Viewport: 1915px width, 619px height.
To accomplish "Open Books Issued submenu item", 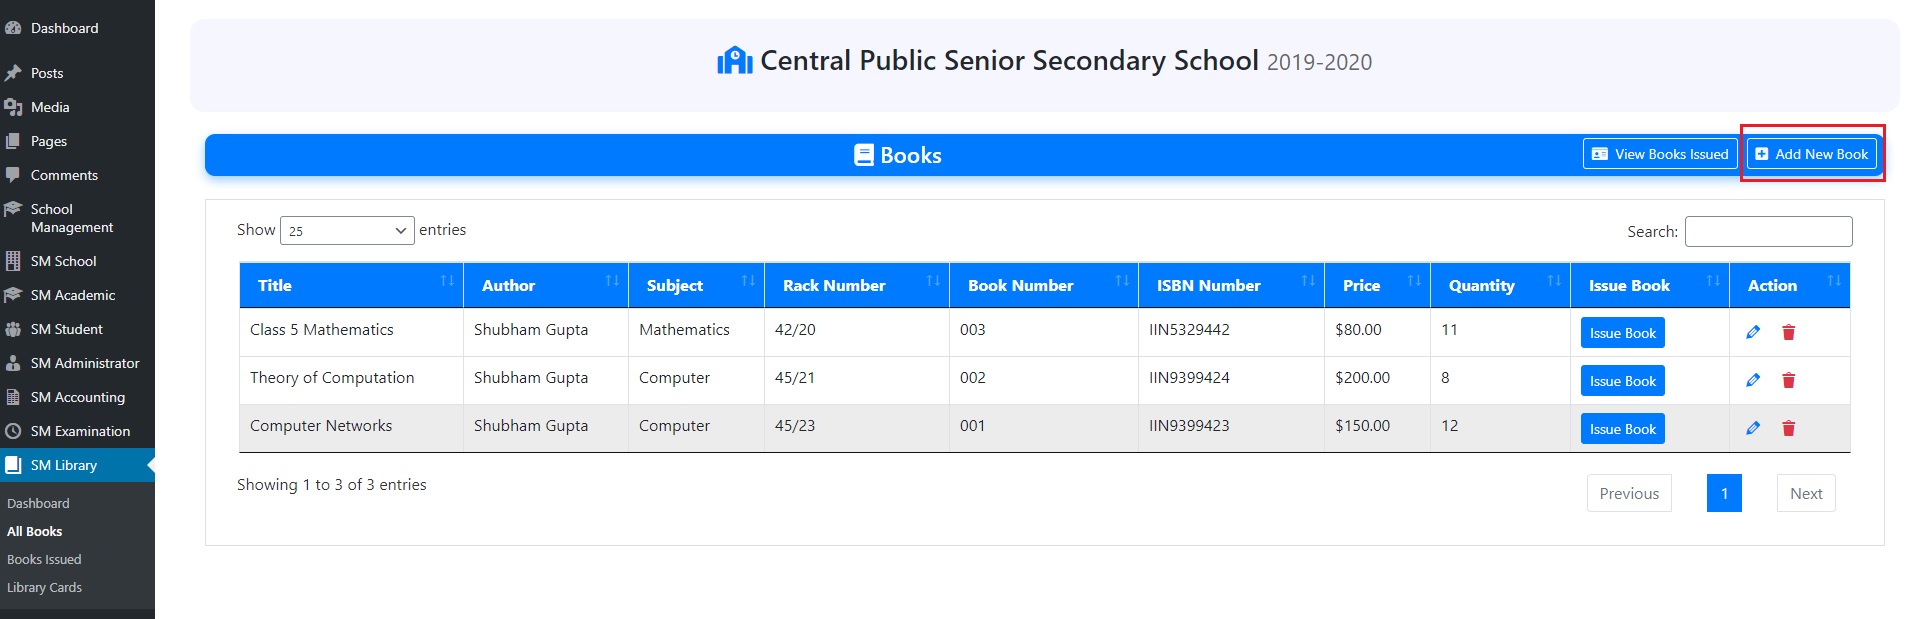I will click(x=44, y=560).
